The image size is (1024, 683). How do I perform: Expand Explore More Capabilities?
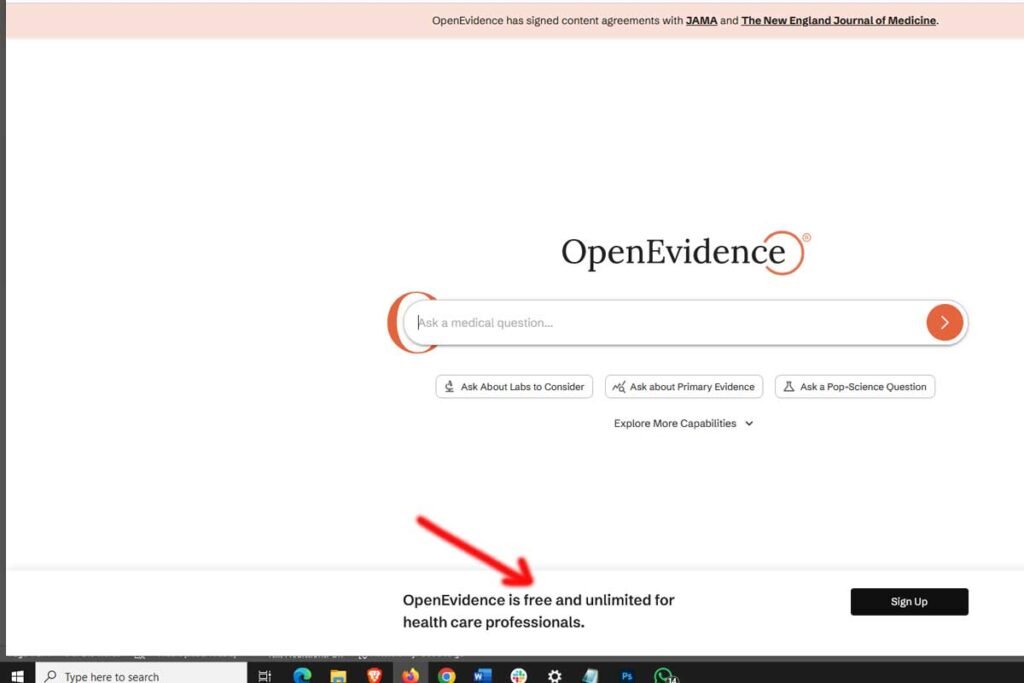(x=683, y=423)
